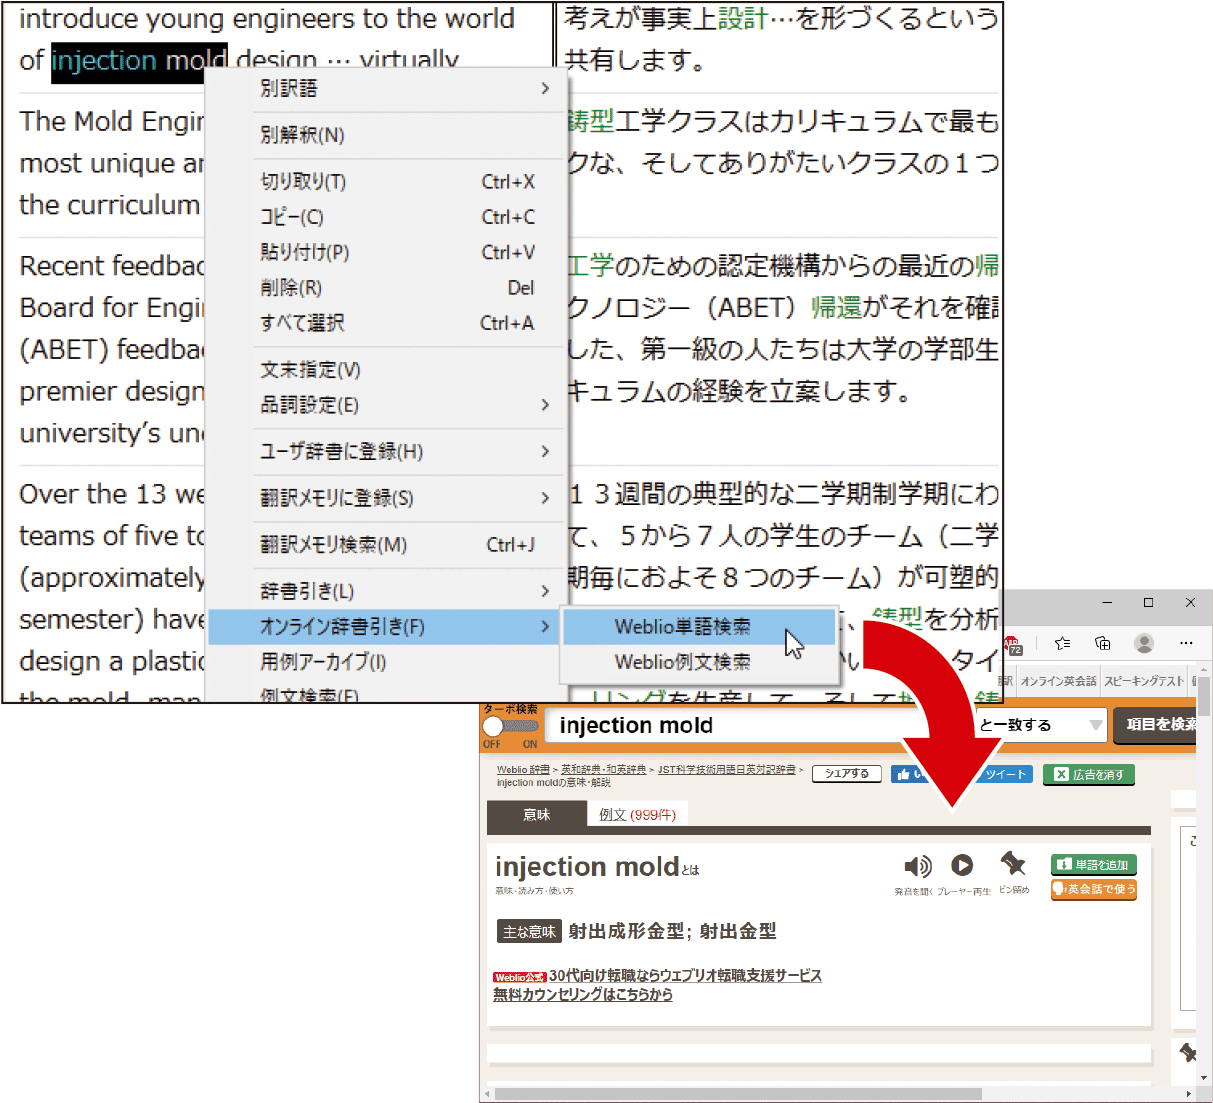Choose 翻訳メモリ検索(M) menu entry
This screenshot has height=1103, width=1213.
pyautogui.click(x=386, y=545)
